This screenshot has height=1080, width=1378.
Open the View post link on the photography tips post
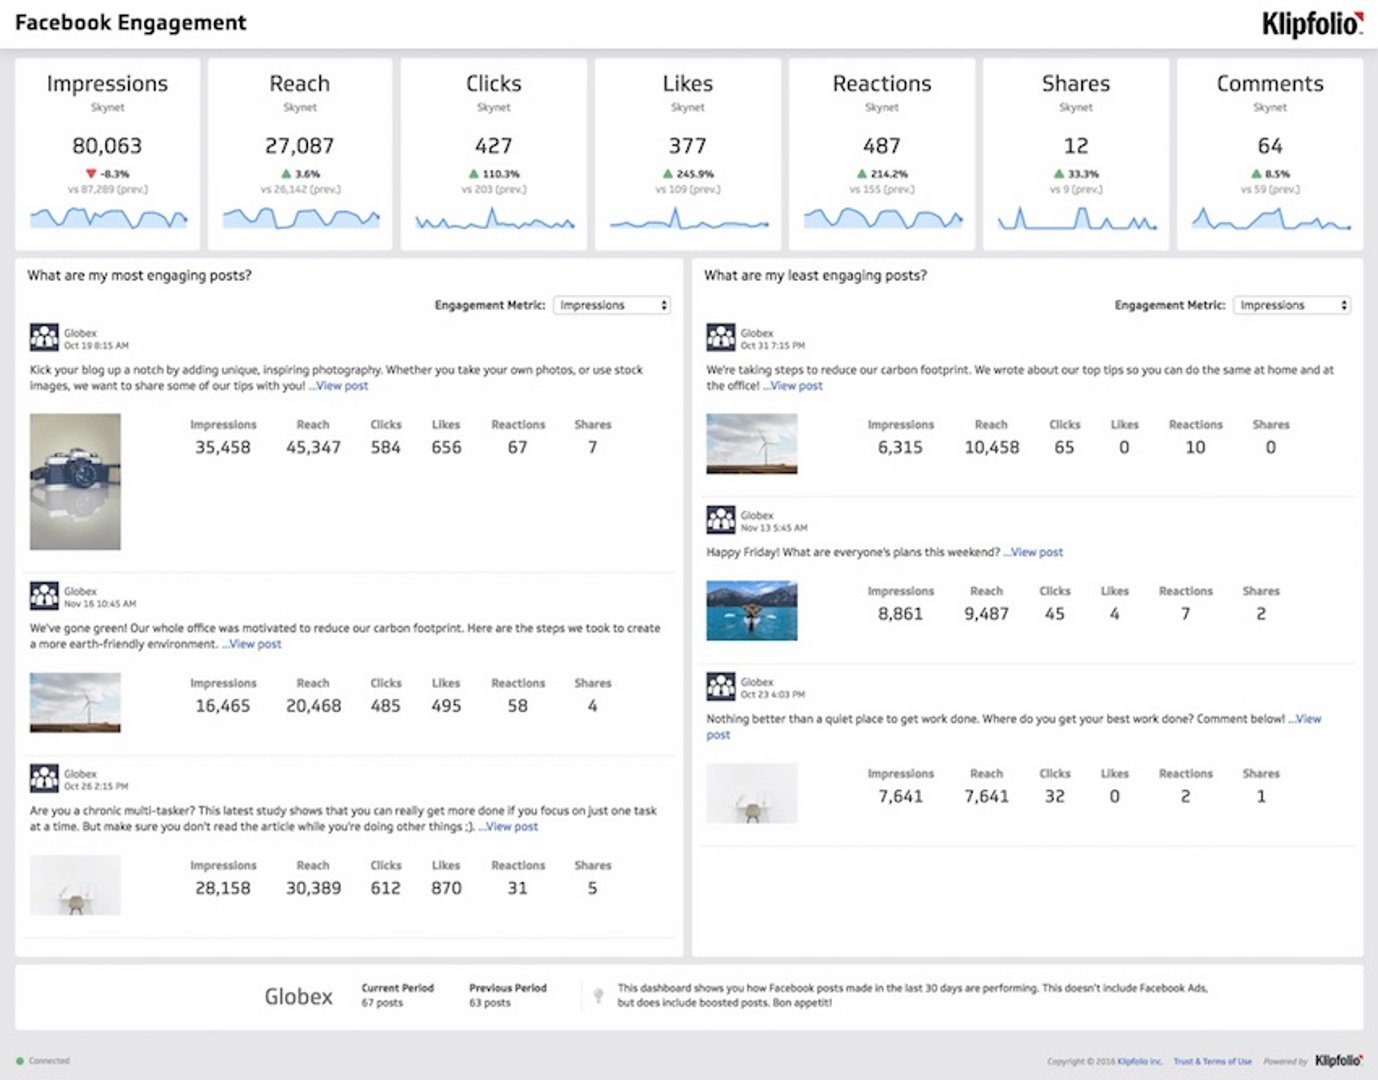[341, 385]
